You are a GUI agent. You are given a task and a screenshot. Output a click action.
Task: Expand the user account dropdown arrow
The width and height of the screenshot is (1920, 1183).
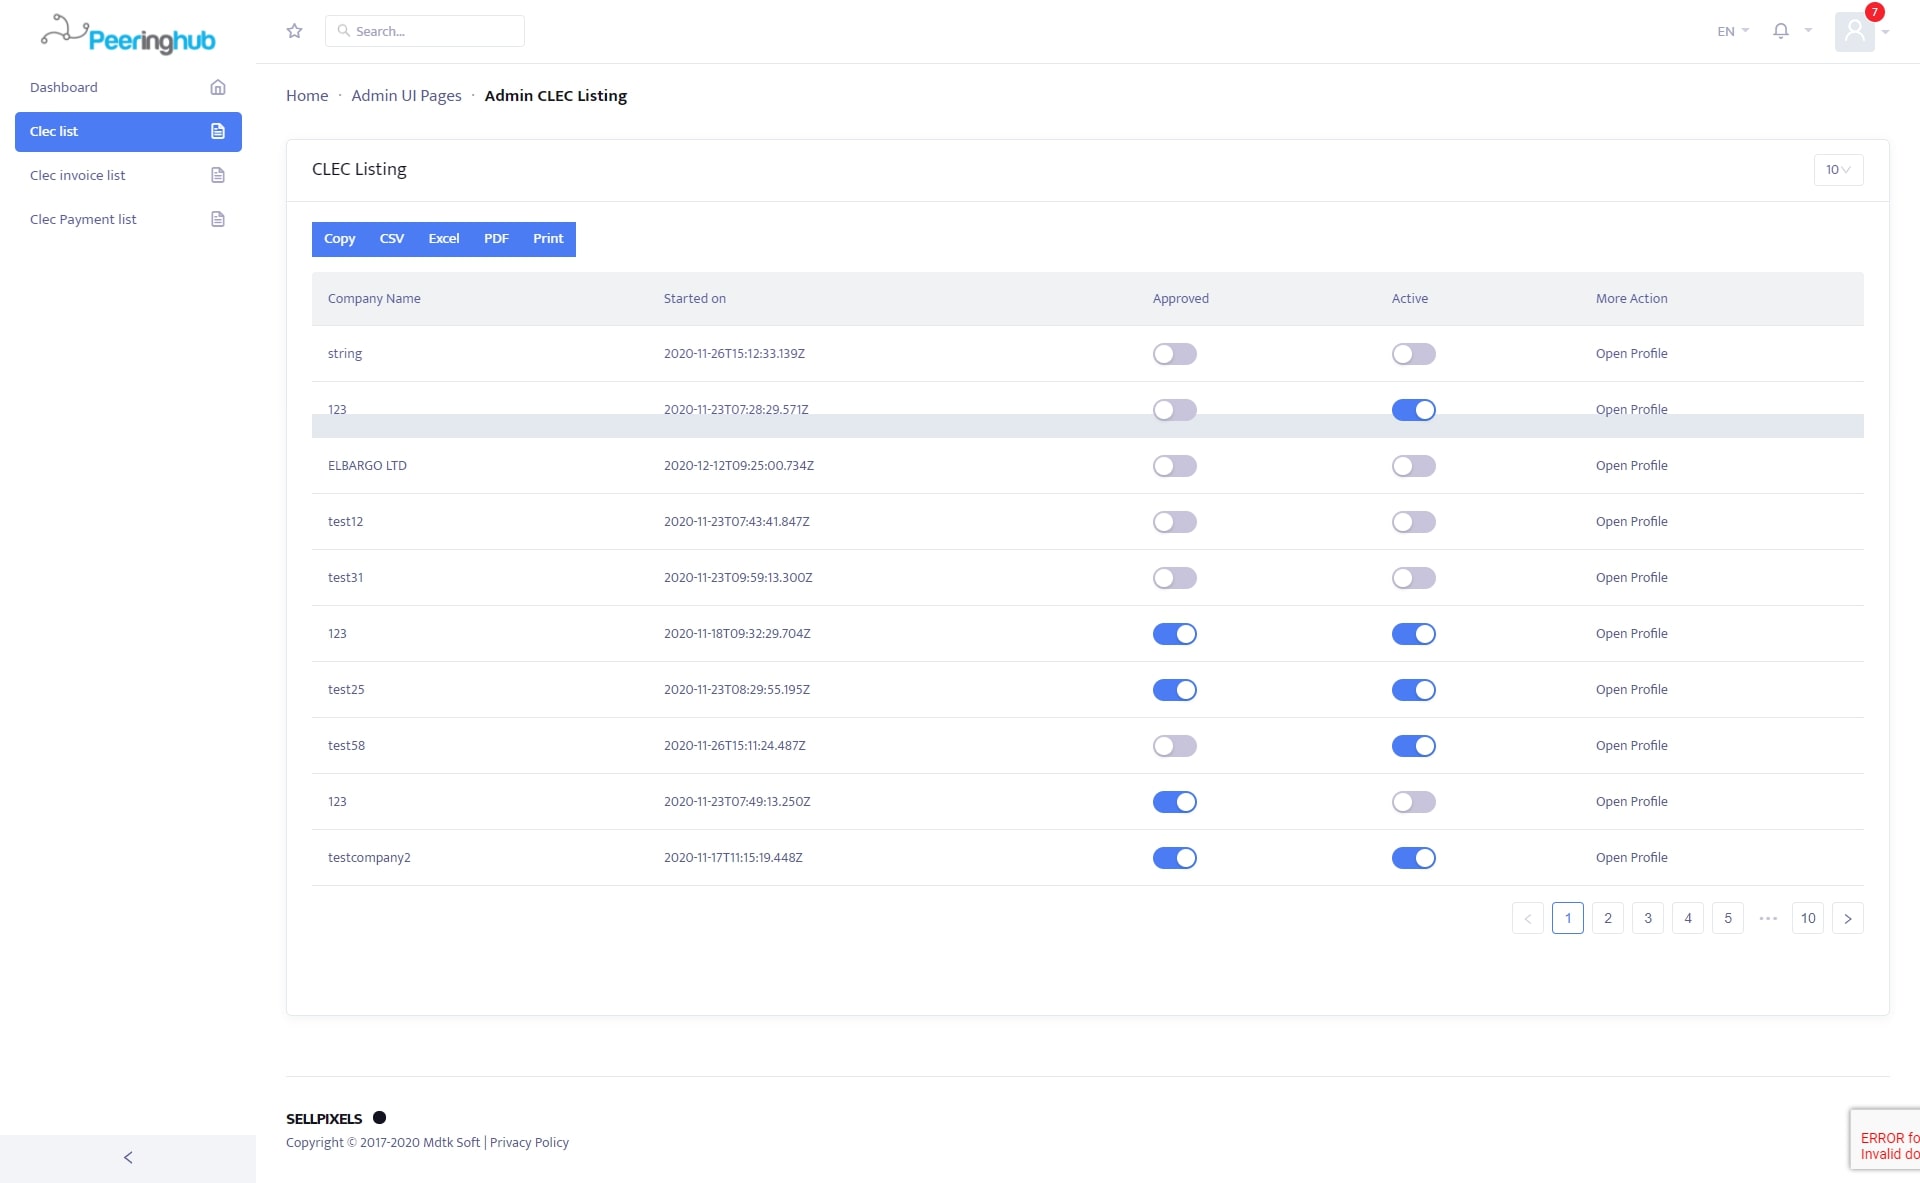tap(1886, 32)
